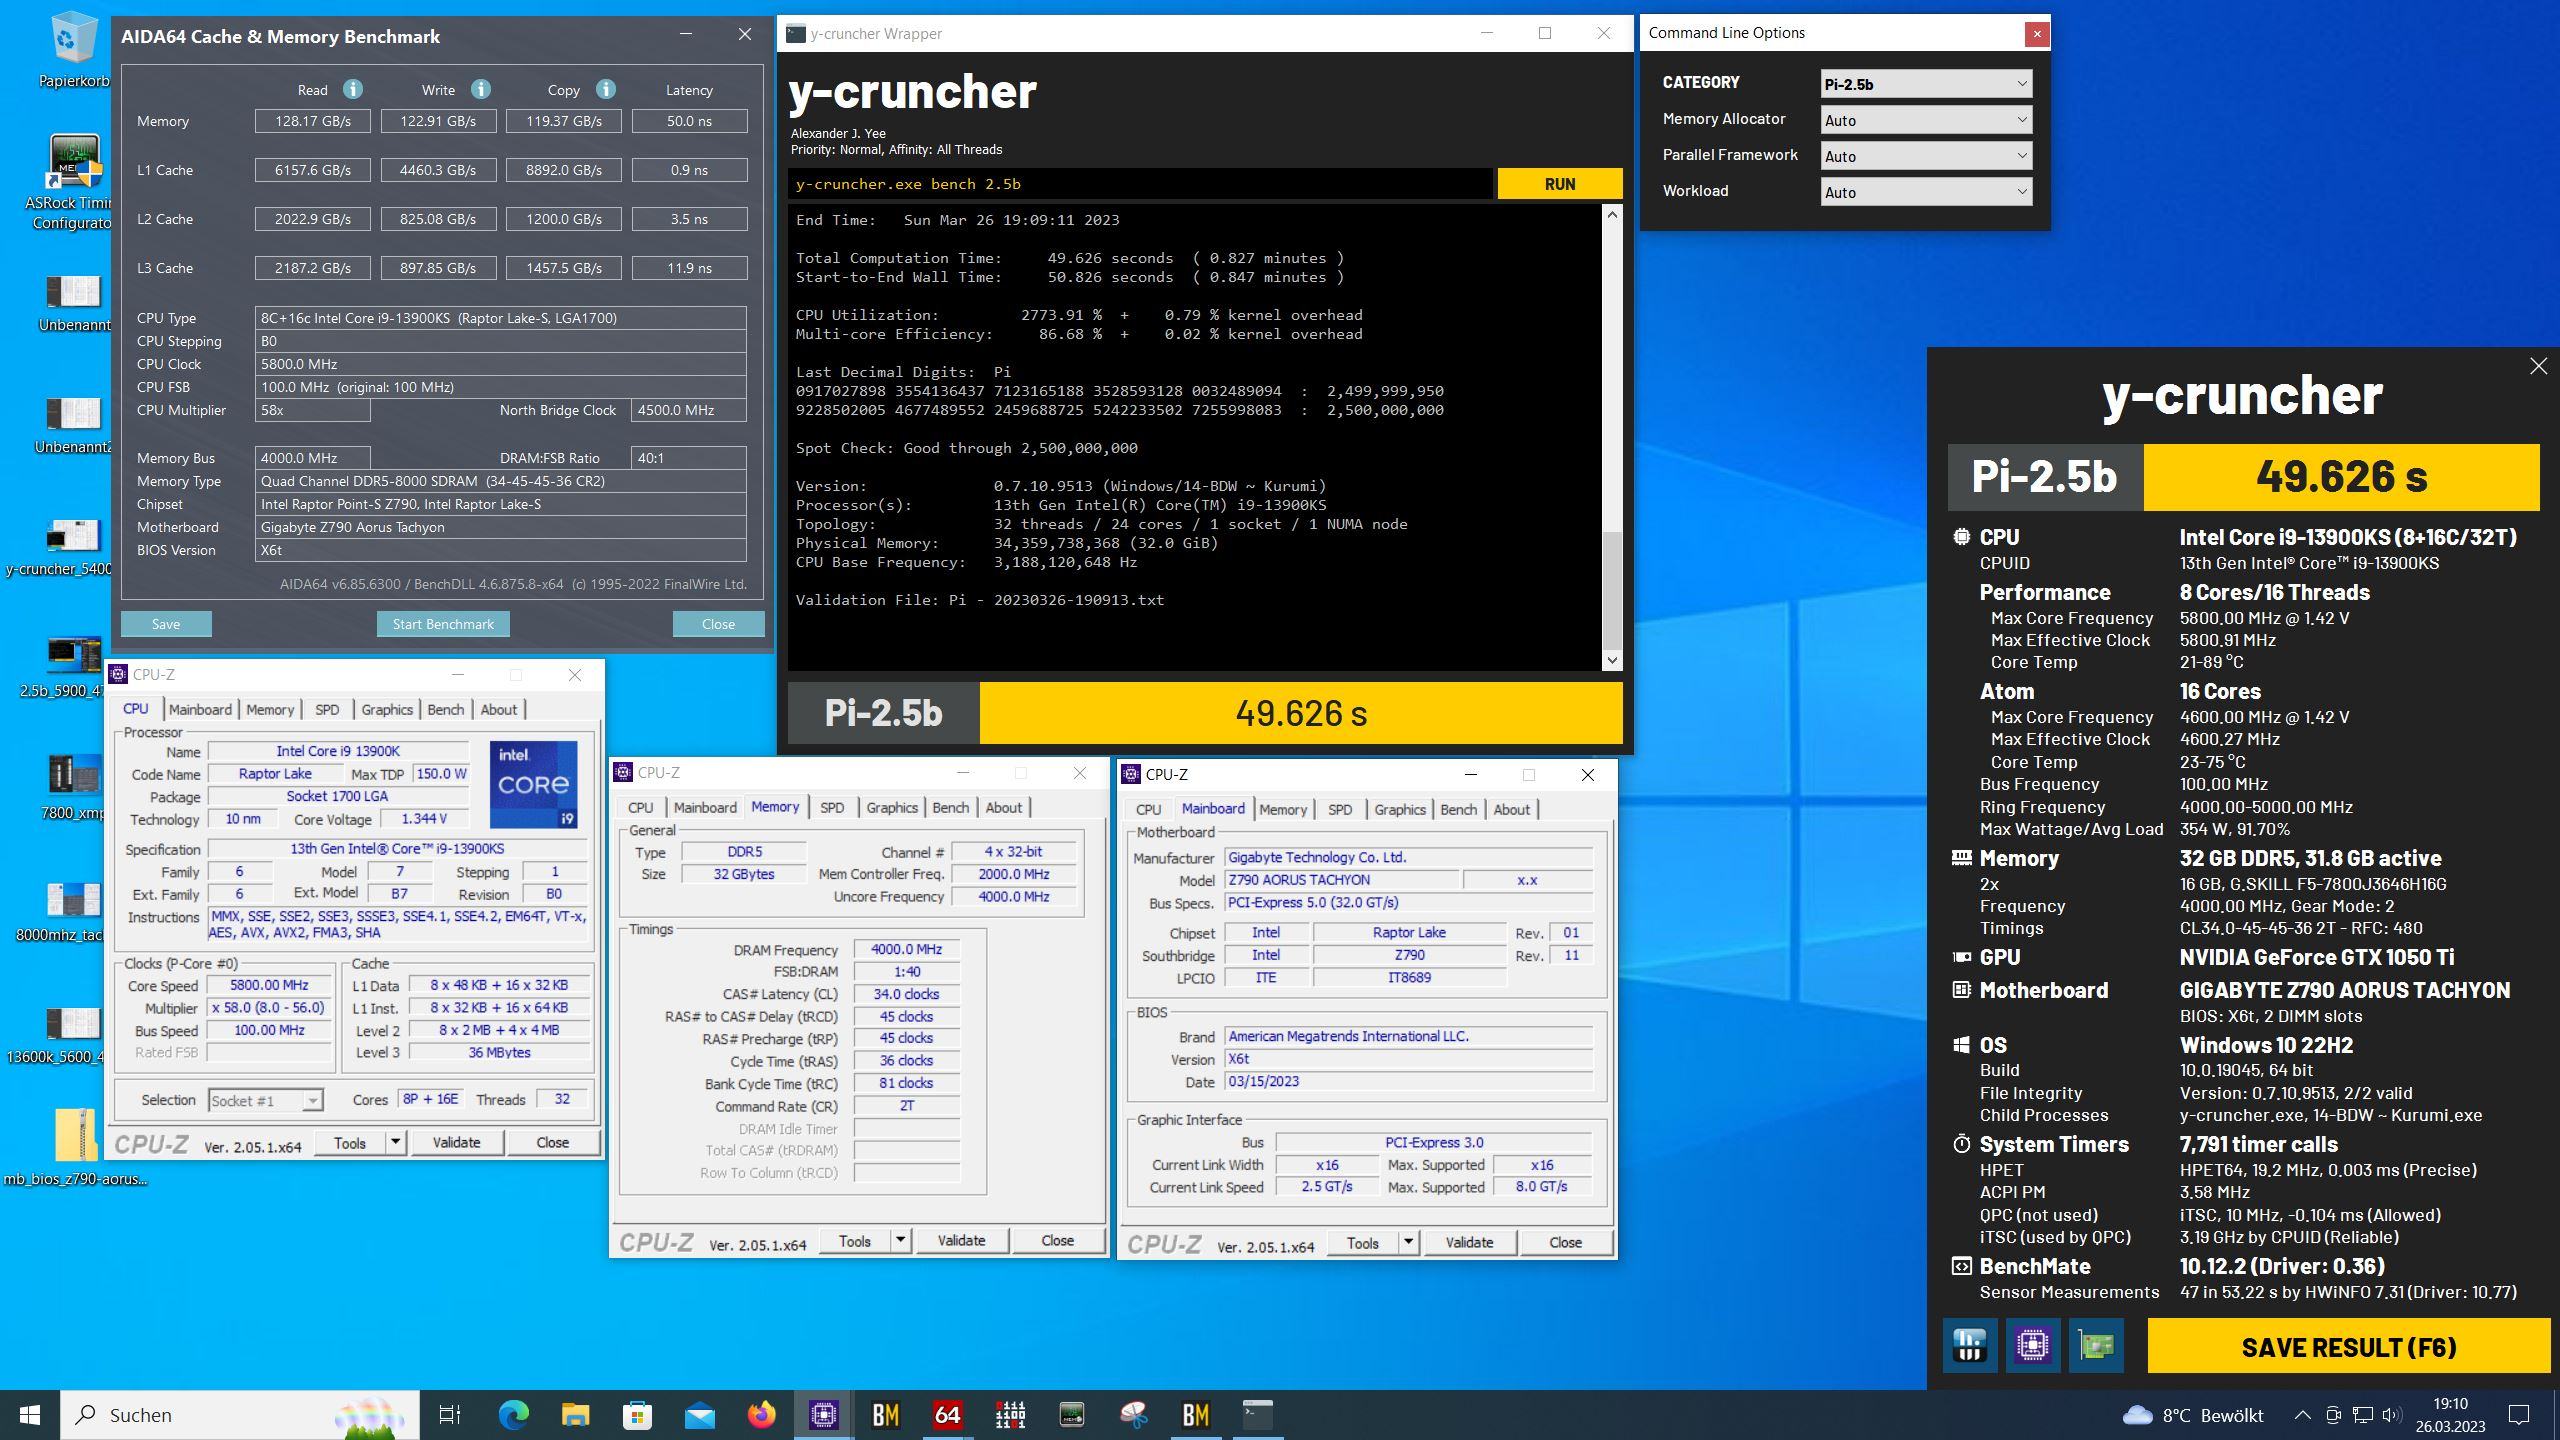Open HWiNFO from the BenchMate result panel
The width and height of the screenshot is (2560, 1440).
(x=1969, y=1345)
